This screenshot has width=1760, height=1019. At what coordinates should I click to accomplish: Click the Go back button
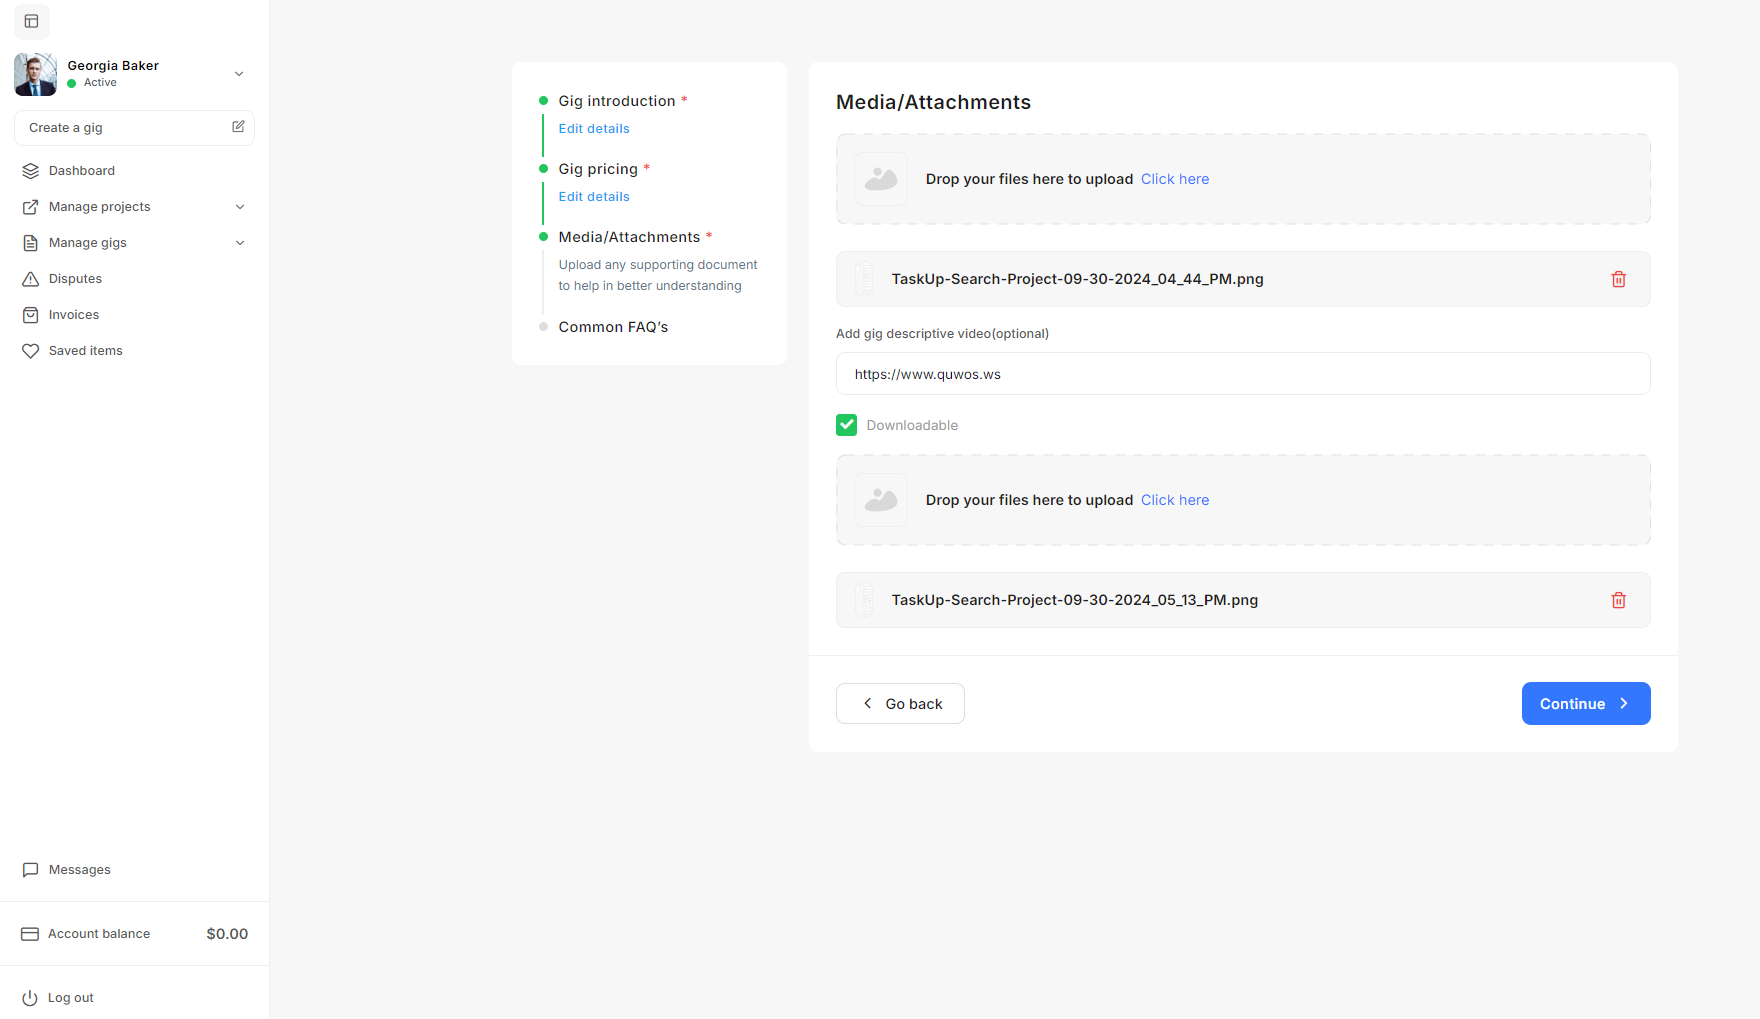900,704
